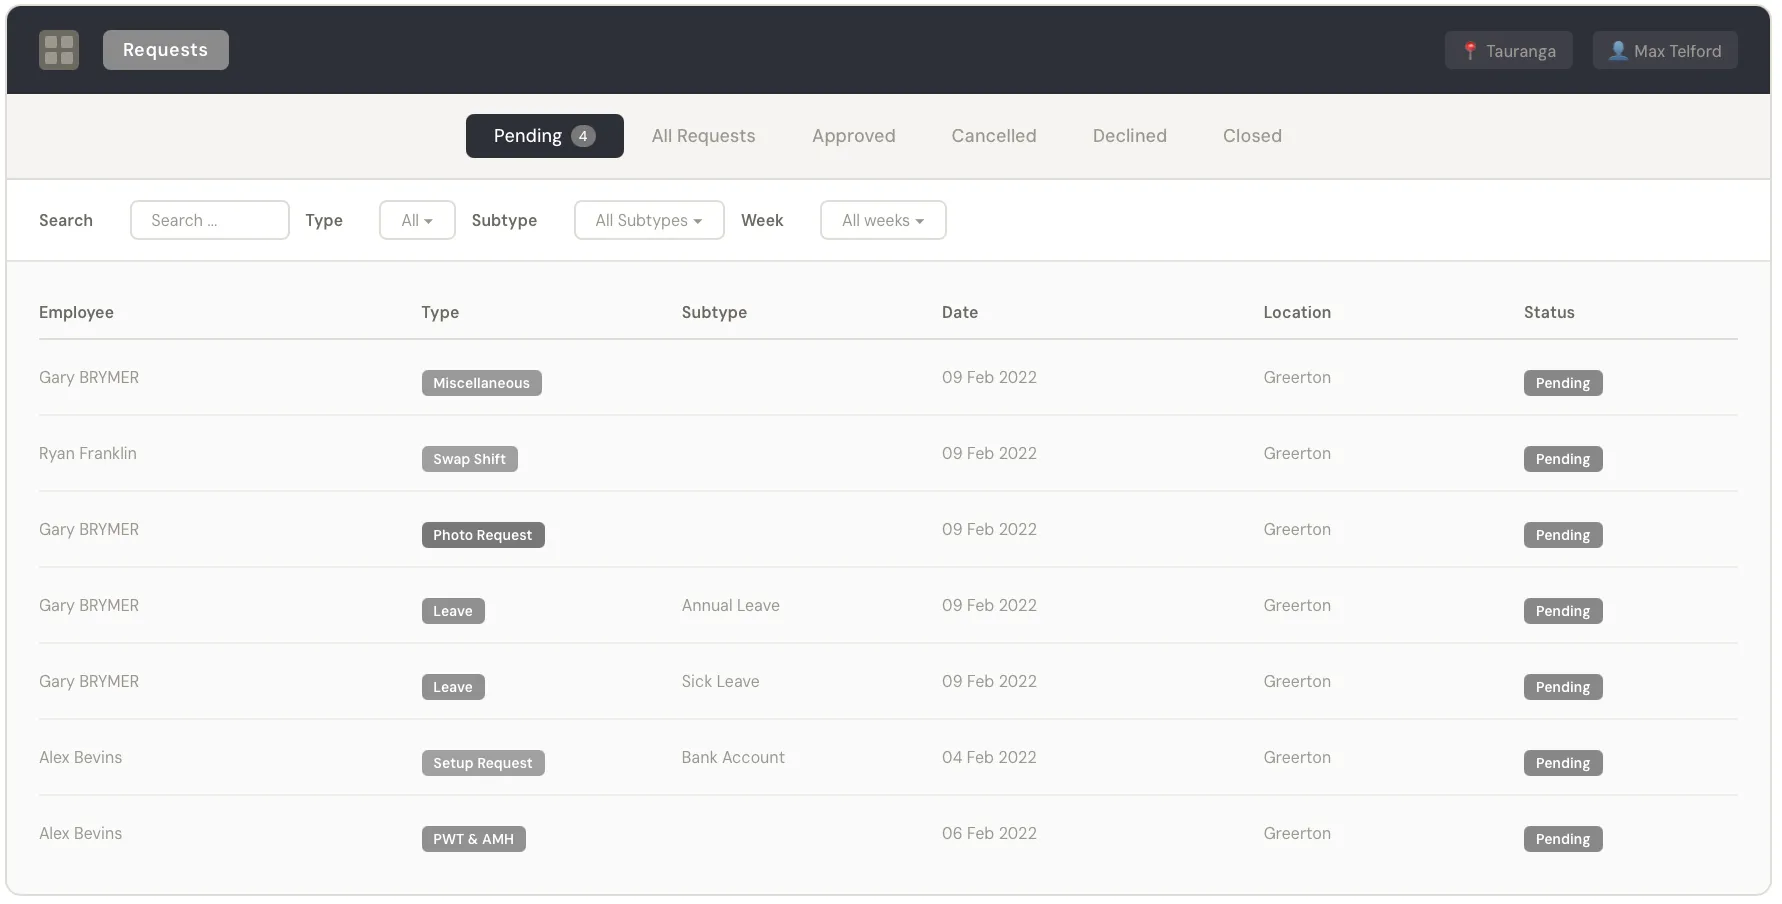Viewport: 1782px width, 904px height.
Task: Click the Swap Shift type badge
Action: 470,459
